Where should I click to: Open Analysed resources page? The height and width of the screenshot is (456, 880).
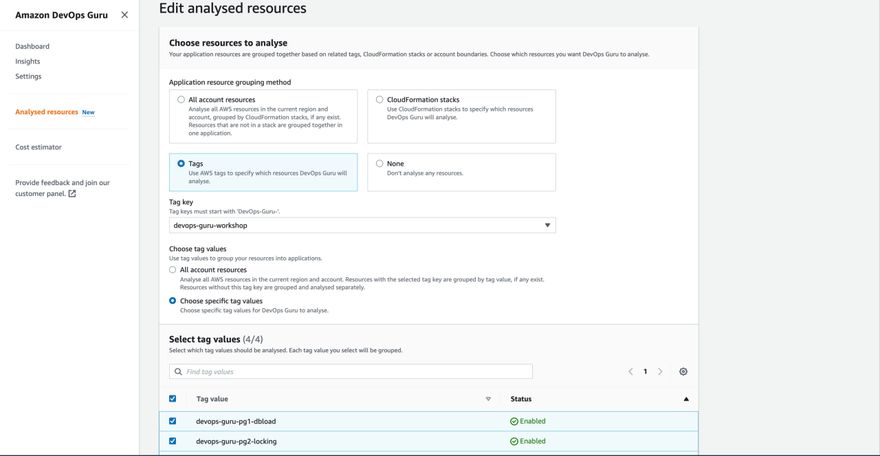47,112
